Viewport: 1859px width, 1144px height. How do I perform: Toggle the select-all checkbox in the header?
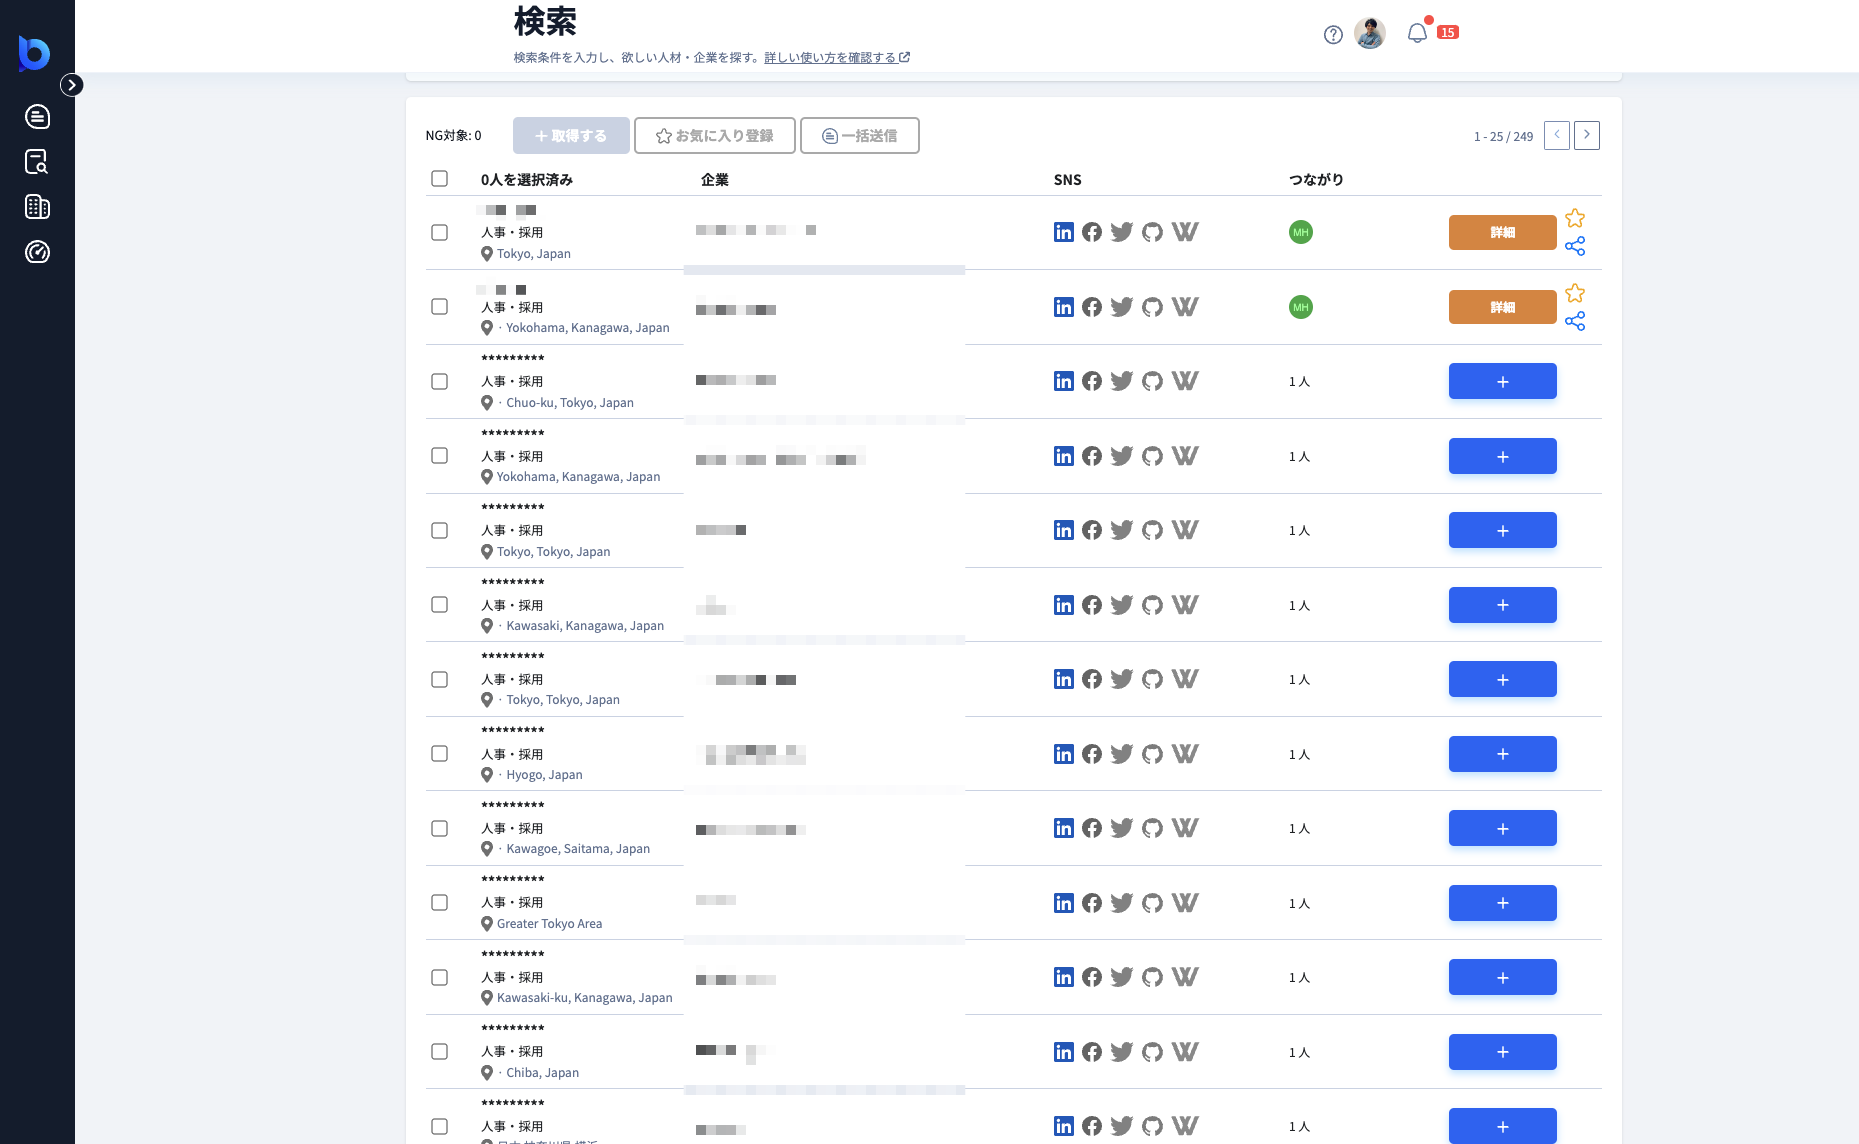(x=439, y=179)
